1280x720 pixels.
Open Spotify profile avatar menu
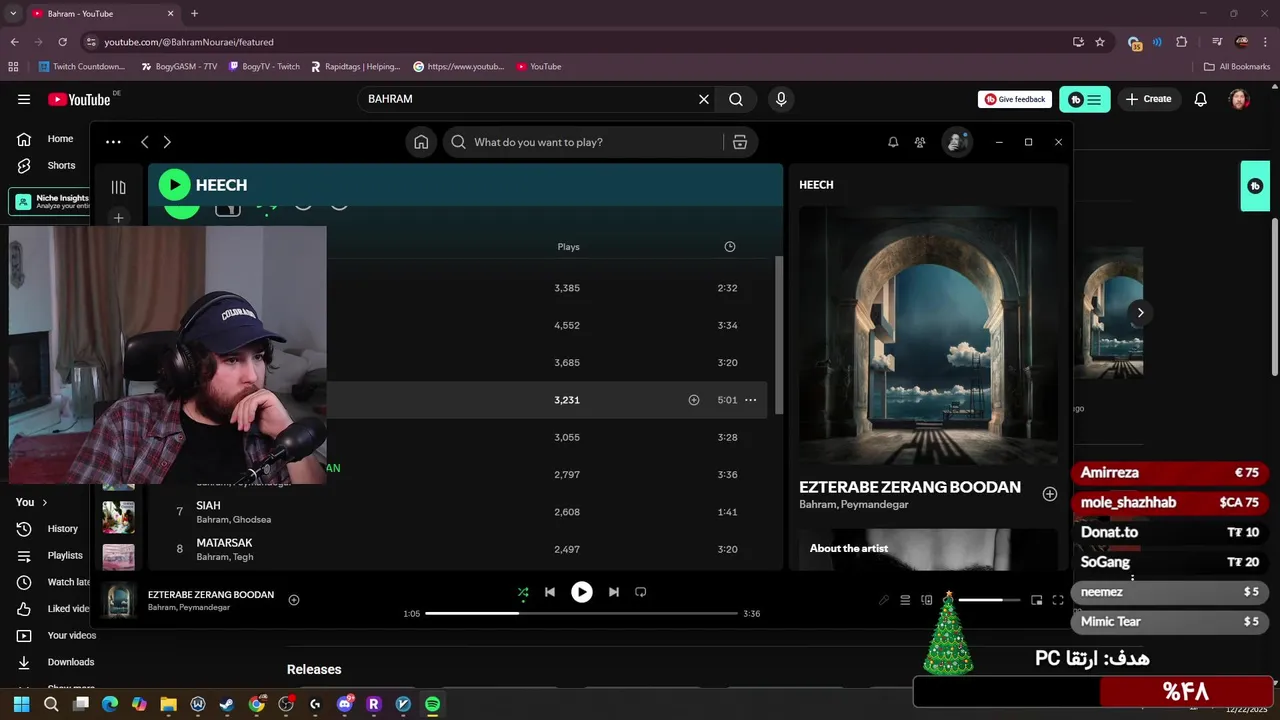pyautogui.click(x=957, y=142)
